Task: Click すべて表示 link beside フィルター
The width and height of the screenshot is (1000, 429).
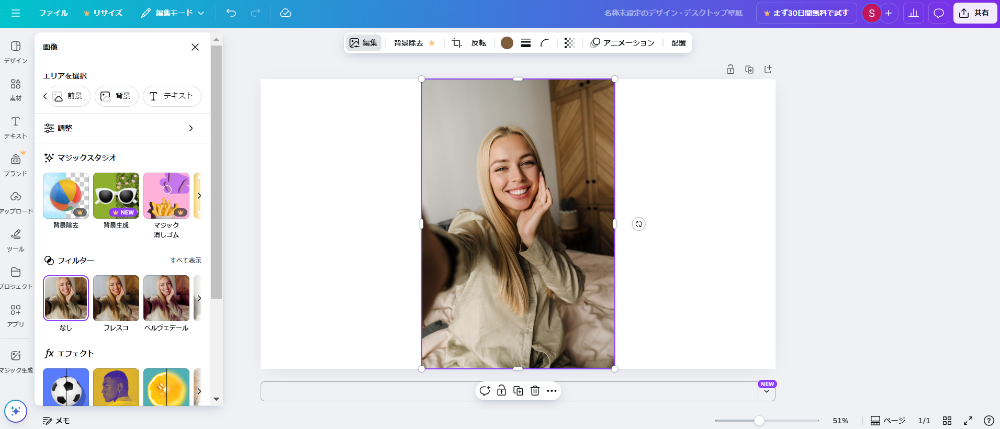Action: coord(185,260)
